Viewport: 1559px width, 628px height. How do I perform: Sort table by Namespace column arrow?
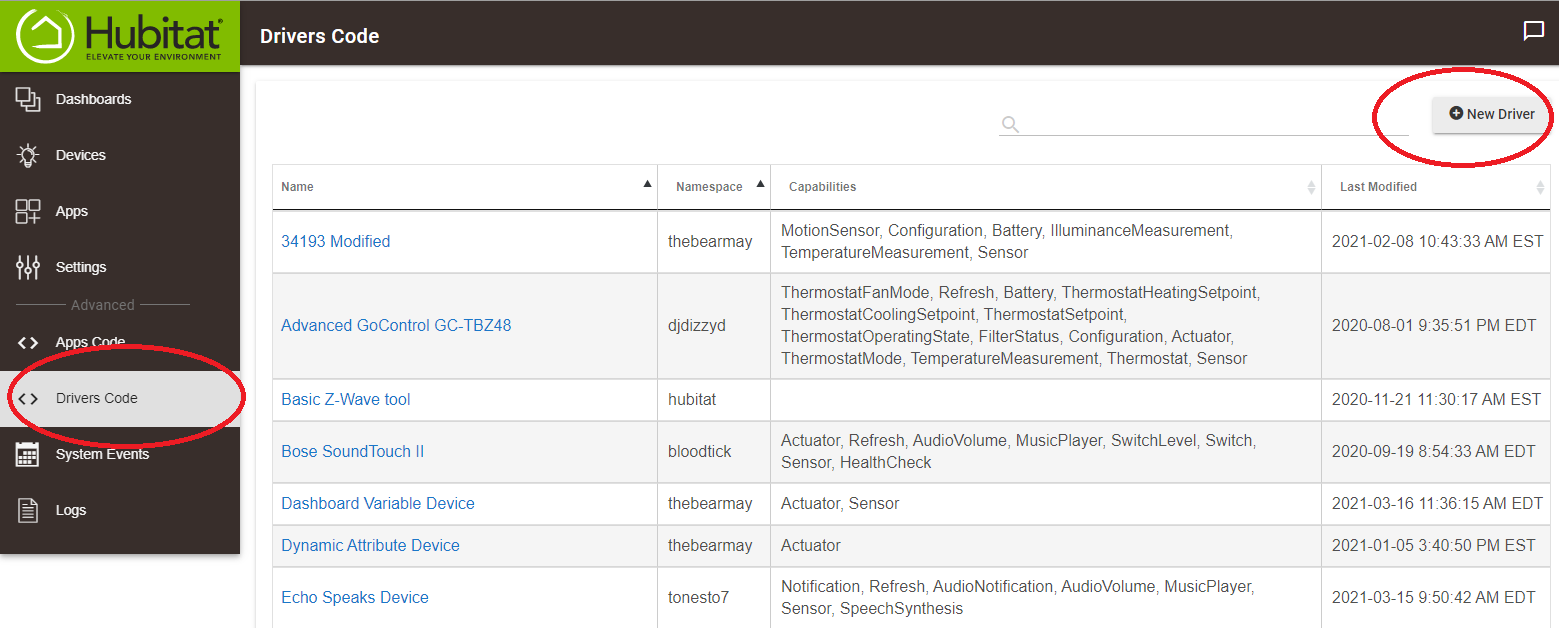click(x=760, y=185)
